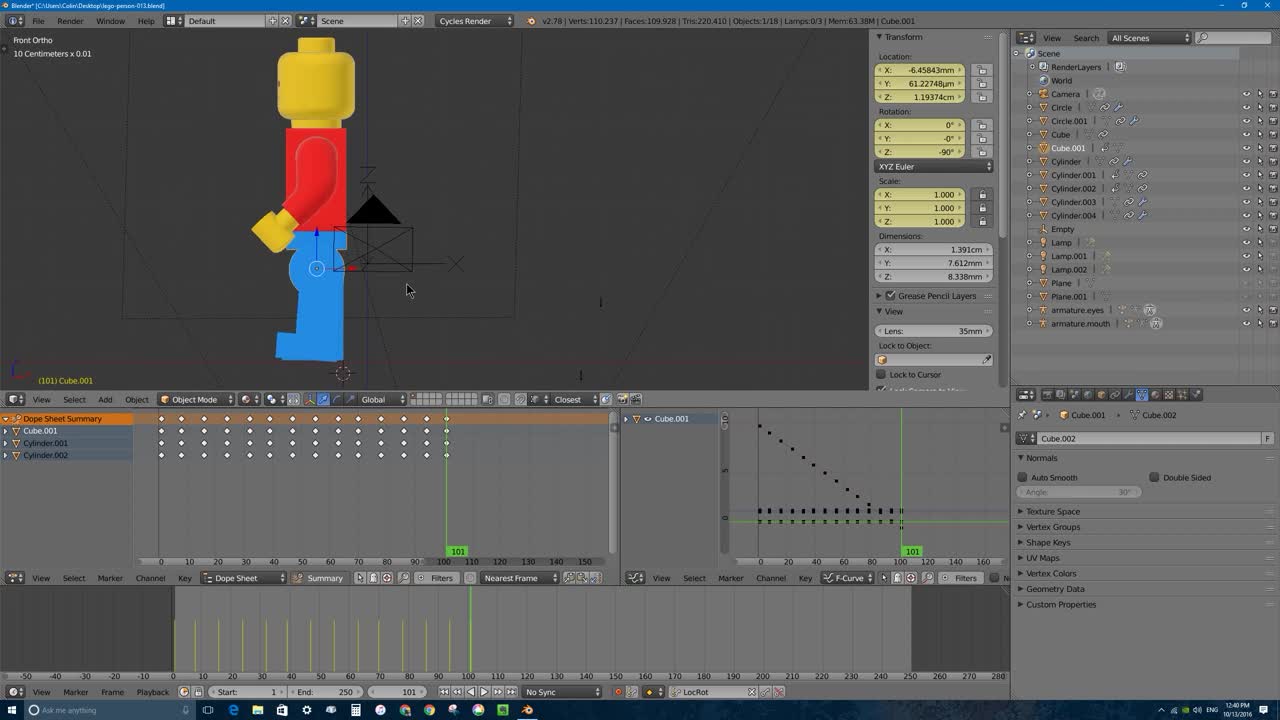This screenshot has width=1280, height=720.
Task: Open the Playback menu in timeline header
Action: point(153,692)
